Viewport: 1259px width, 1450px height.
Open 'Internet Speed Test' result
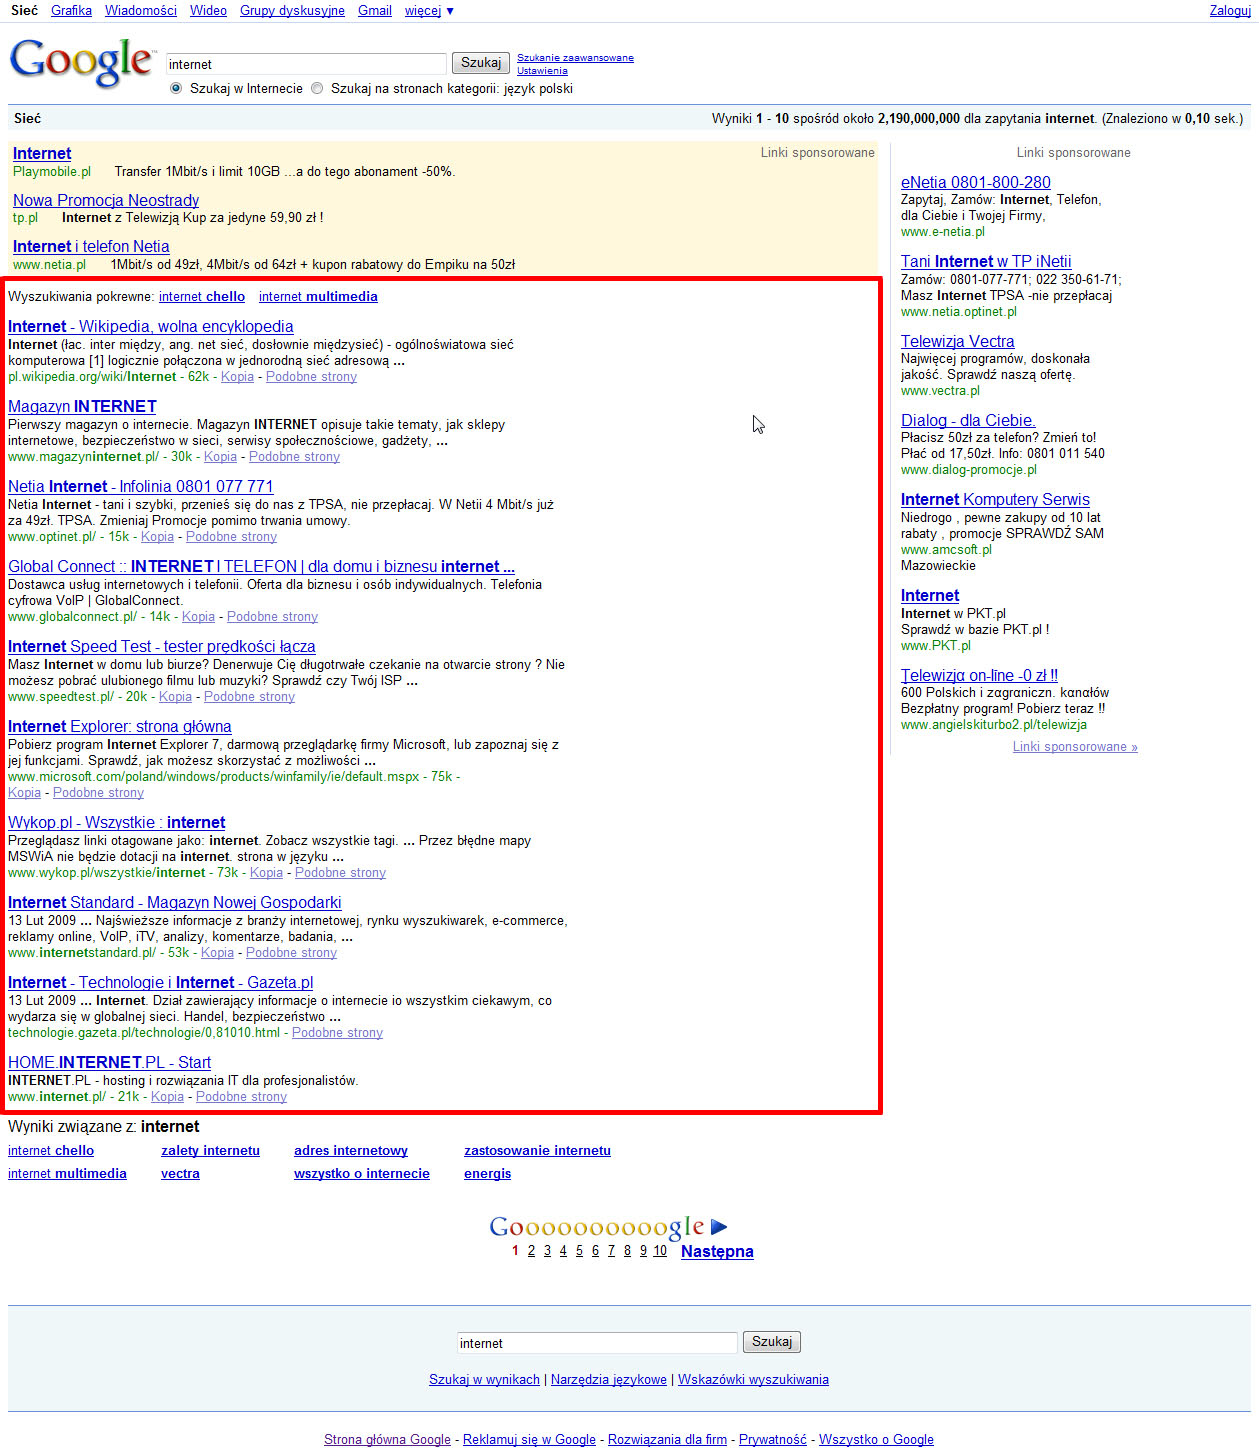coord(162,646)
